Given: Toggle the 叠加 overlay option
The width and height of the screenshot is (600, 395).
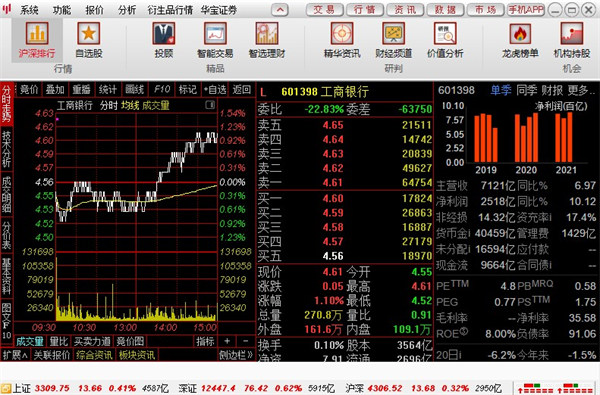Looking at the screenshot, I should coord(55,90).
